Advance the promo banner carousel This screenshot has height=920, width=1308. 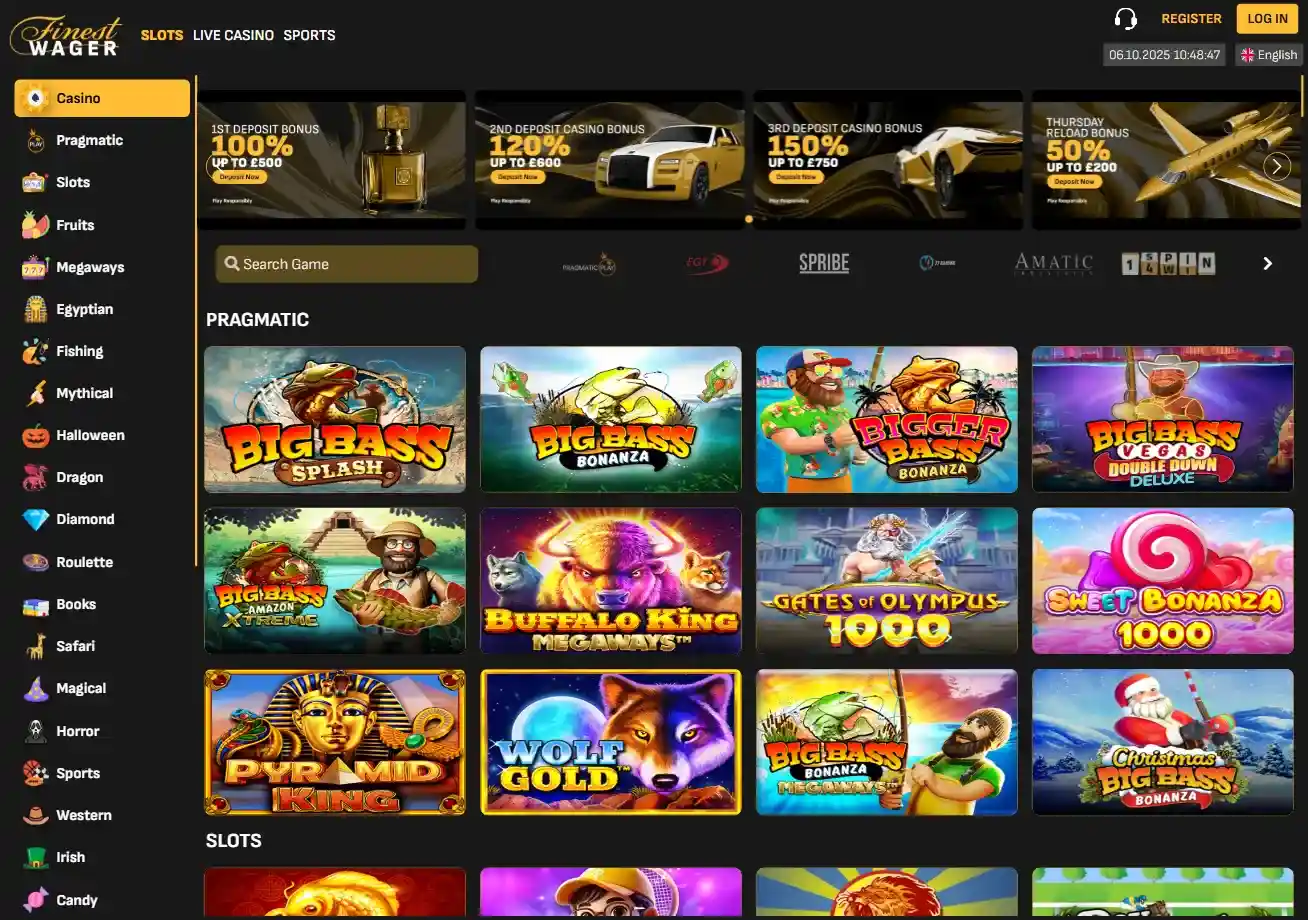[x=1277, y=165]
